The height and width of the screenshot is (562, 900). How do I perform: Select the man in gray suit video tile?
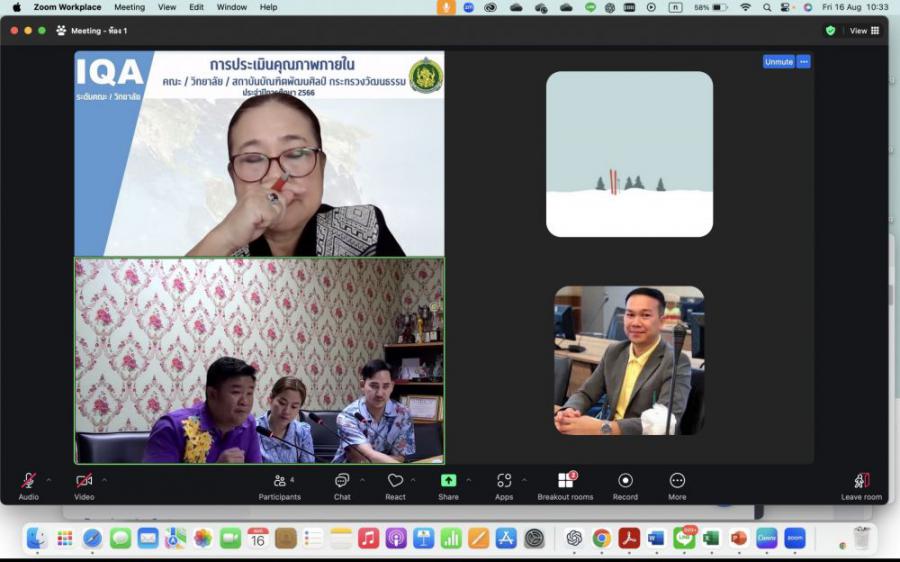[629, 361]
